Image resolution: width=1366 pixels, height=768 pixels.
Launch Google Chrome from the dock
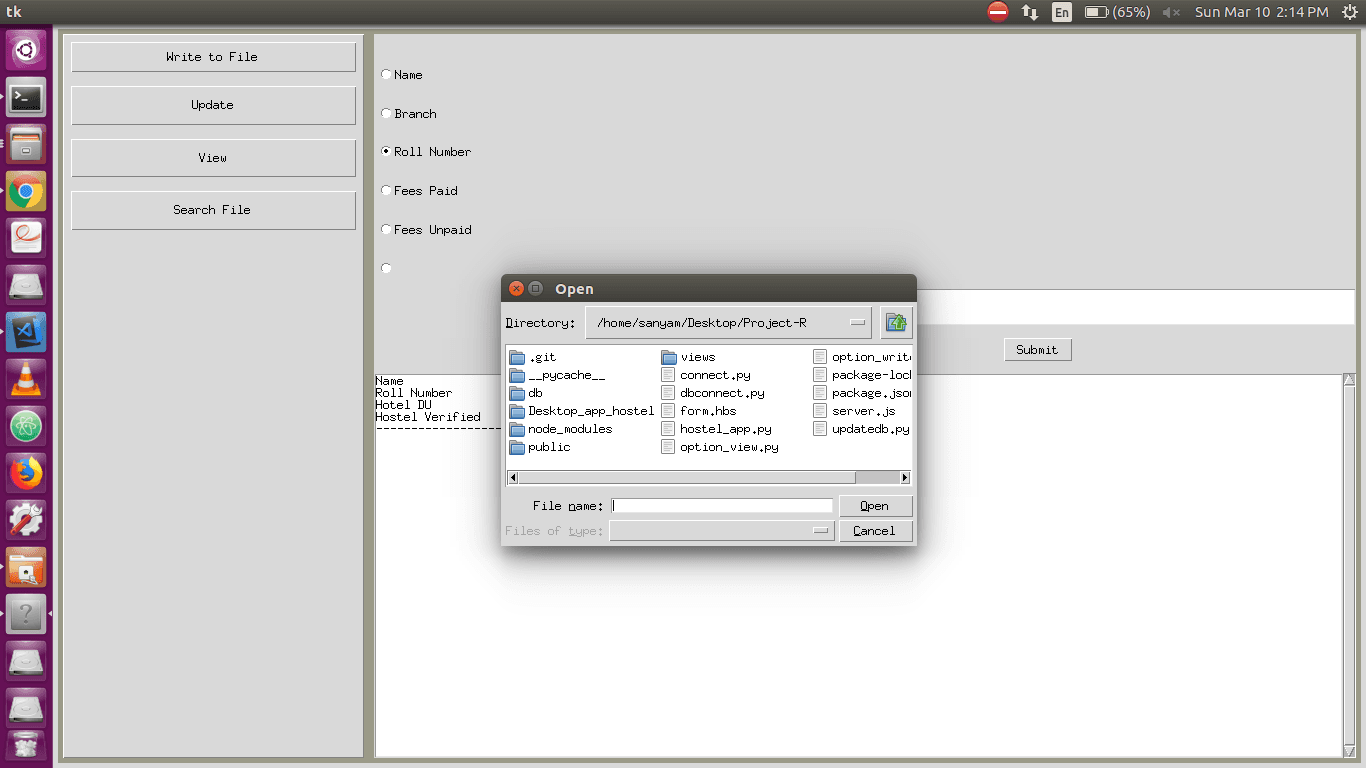click(x=26, y=192)
